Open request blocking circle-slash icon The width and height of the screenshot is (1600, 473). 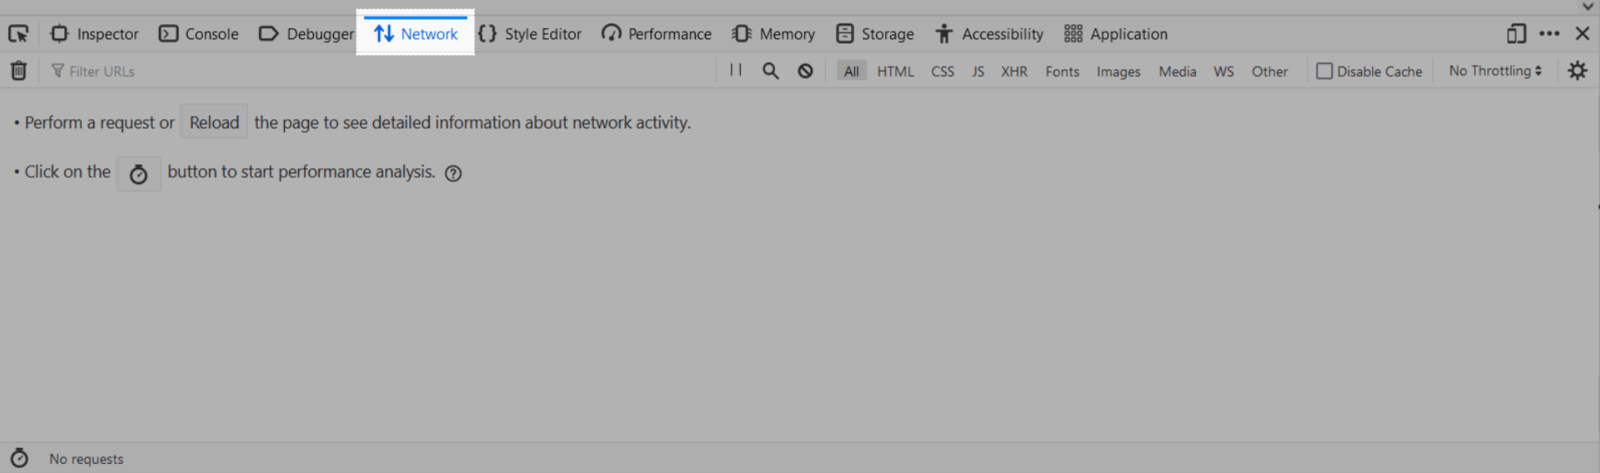805,71
